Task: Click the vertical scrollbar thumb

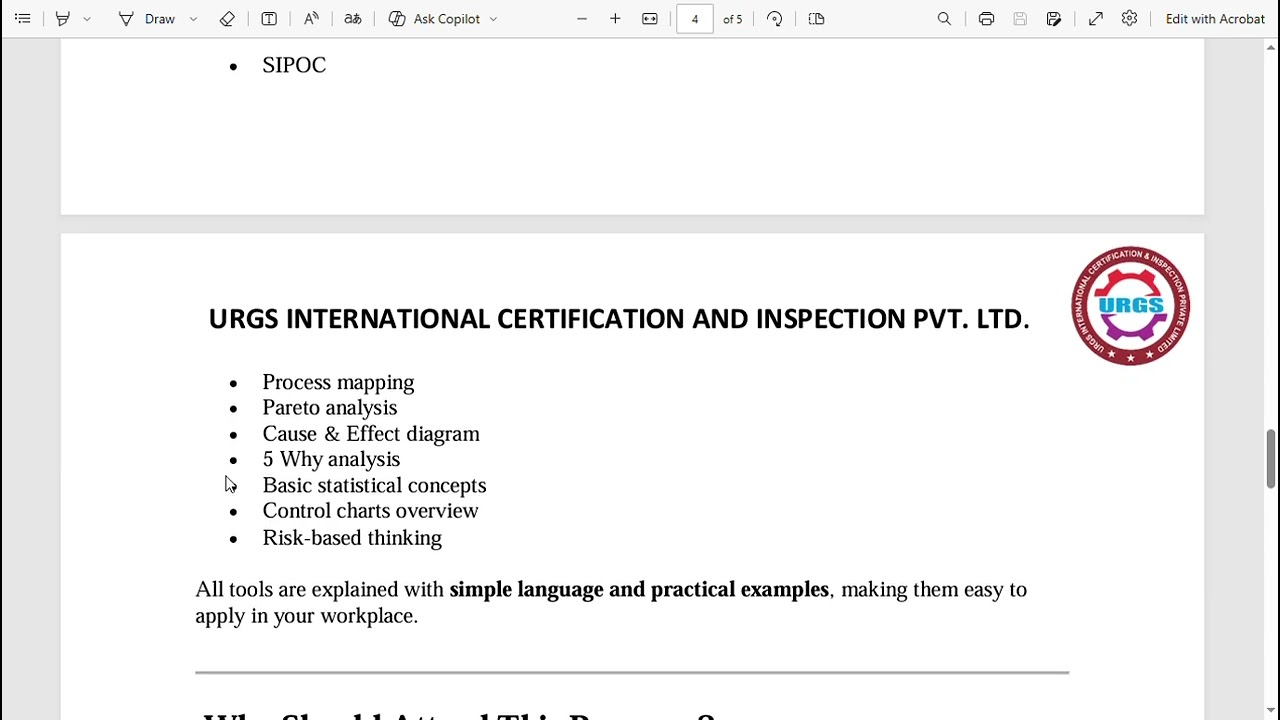Action: coord(1271,459)
